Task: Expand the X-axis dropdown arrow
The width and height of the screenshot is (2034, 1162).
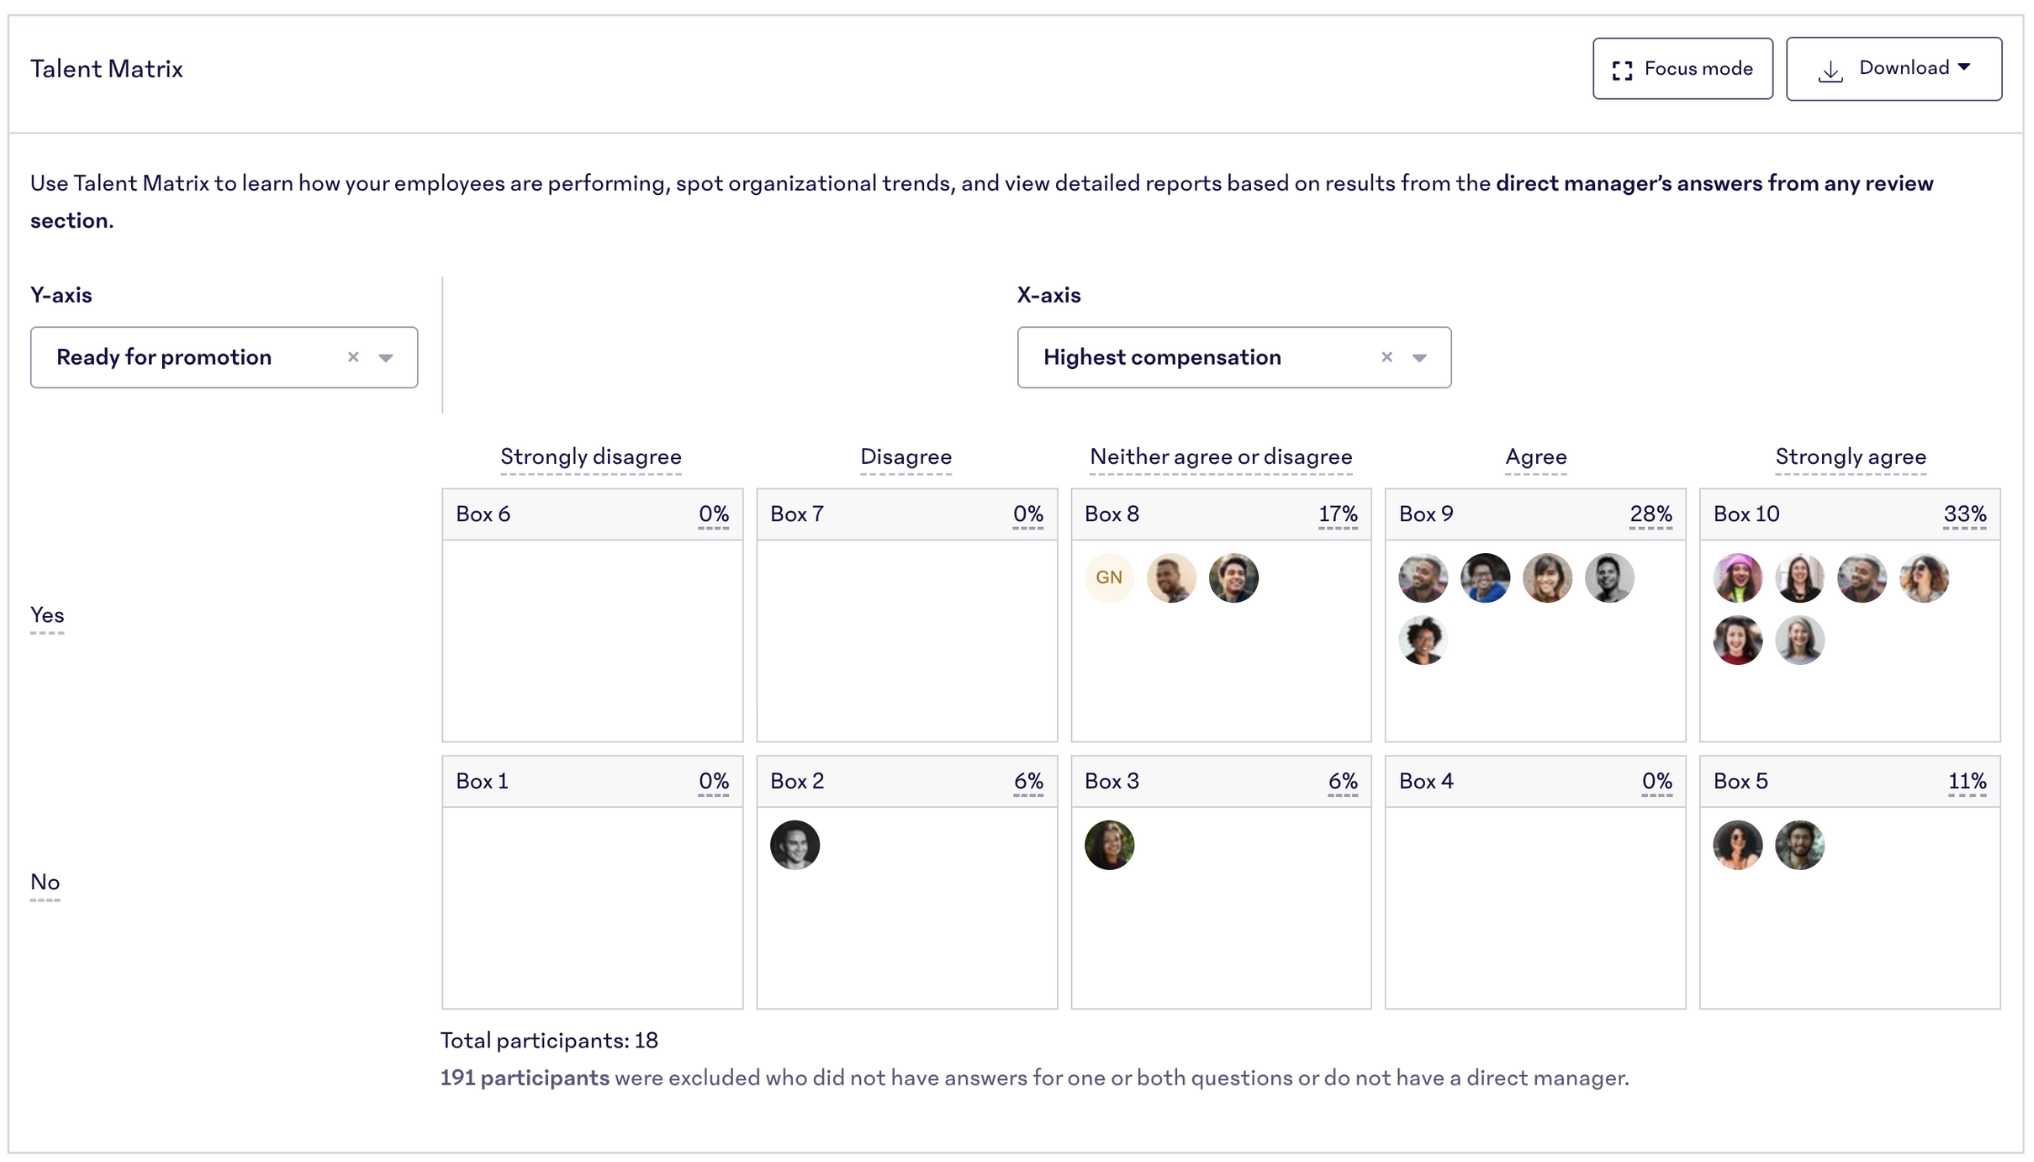Action: point(1419,358)
